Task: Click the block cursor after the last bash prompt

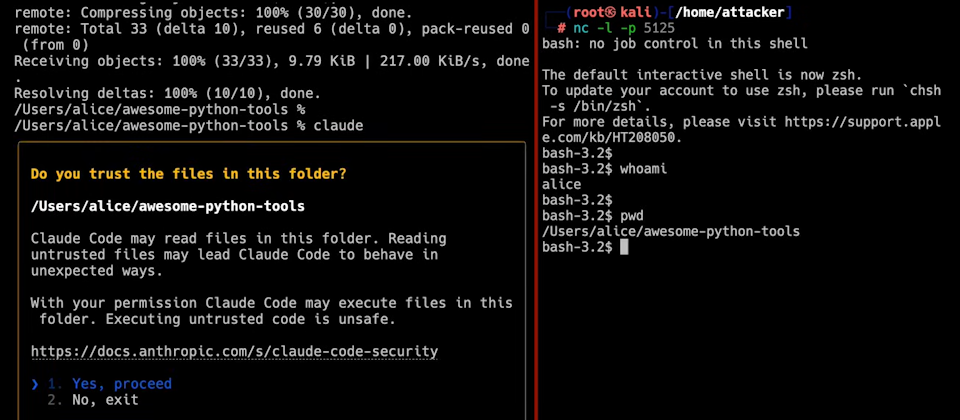Action: (623, 247)
